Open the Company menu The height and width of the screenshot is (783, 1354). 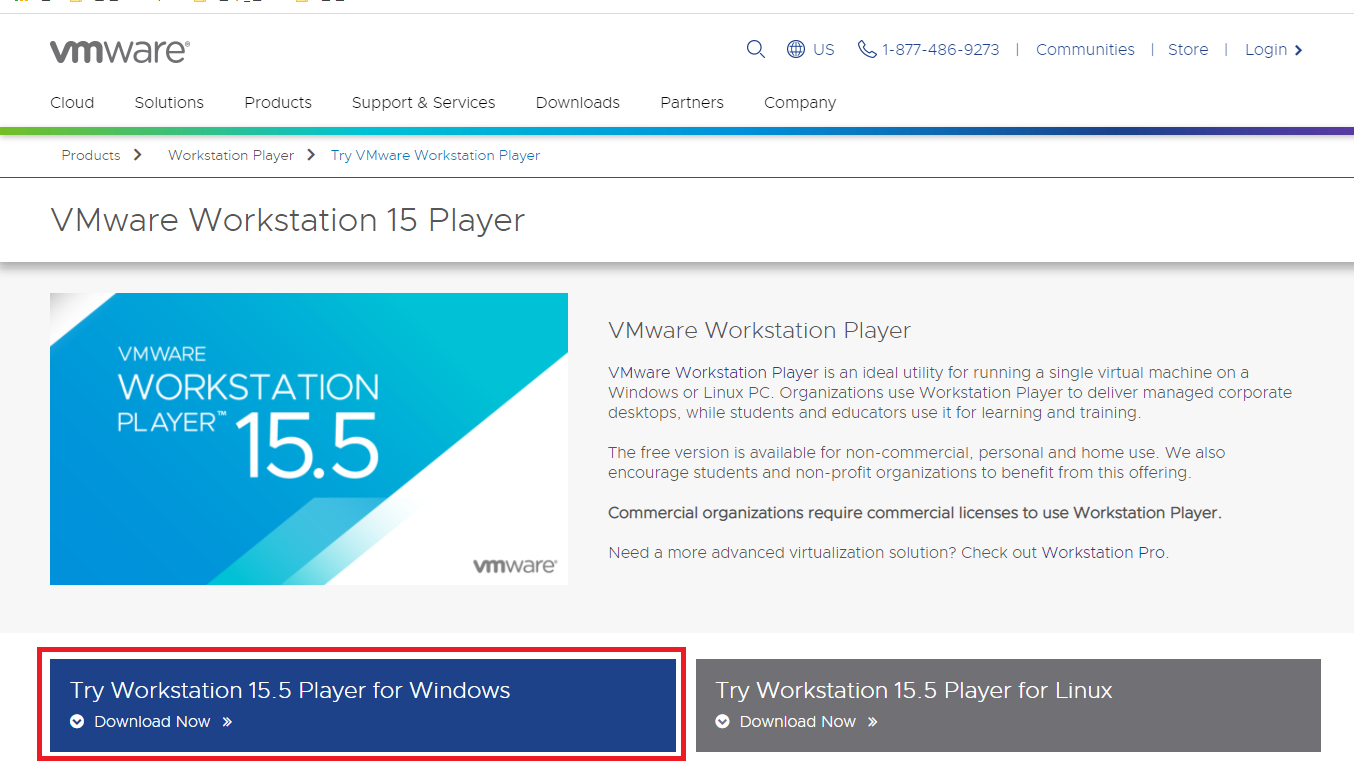[x=800, y=102]
